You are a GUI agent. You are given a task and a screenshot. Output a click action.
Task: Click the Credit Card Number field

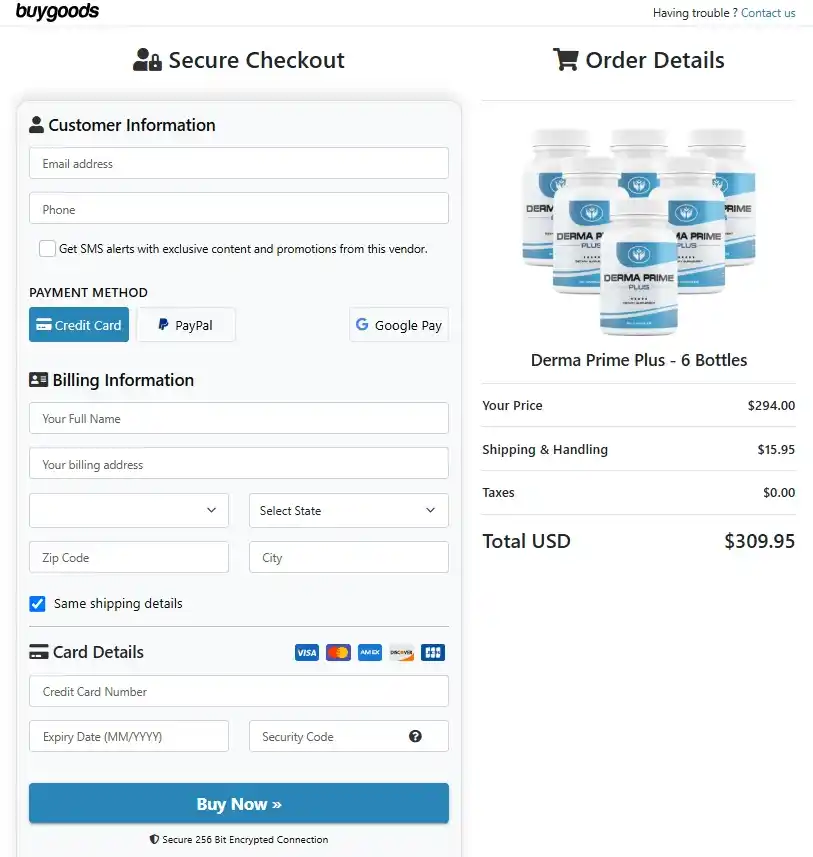pos(239,691)
